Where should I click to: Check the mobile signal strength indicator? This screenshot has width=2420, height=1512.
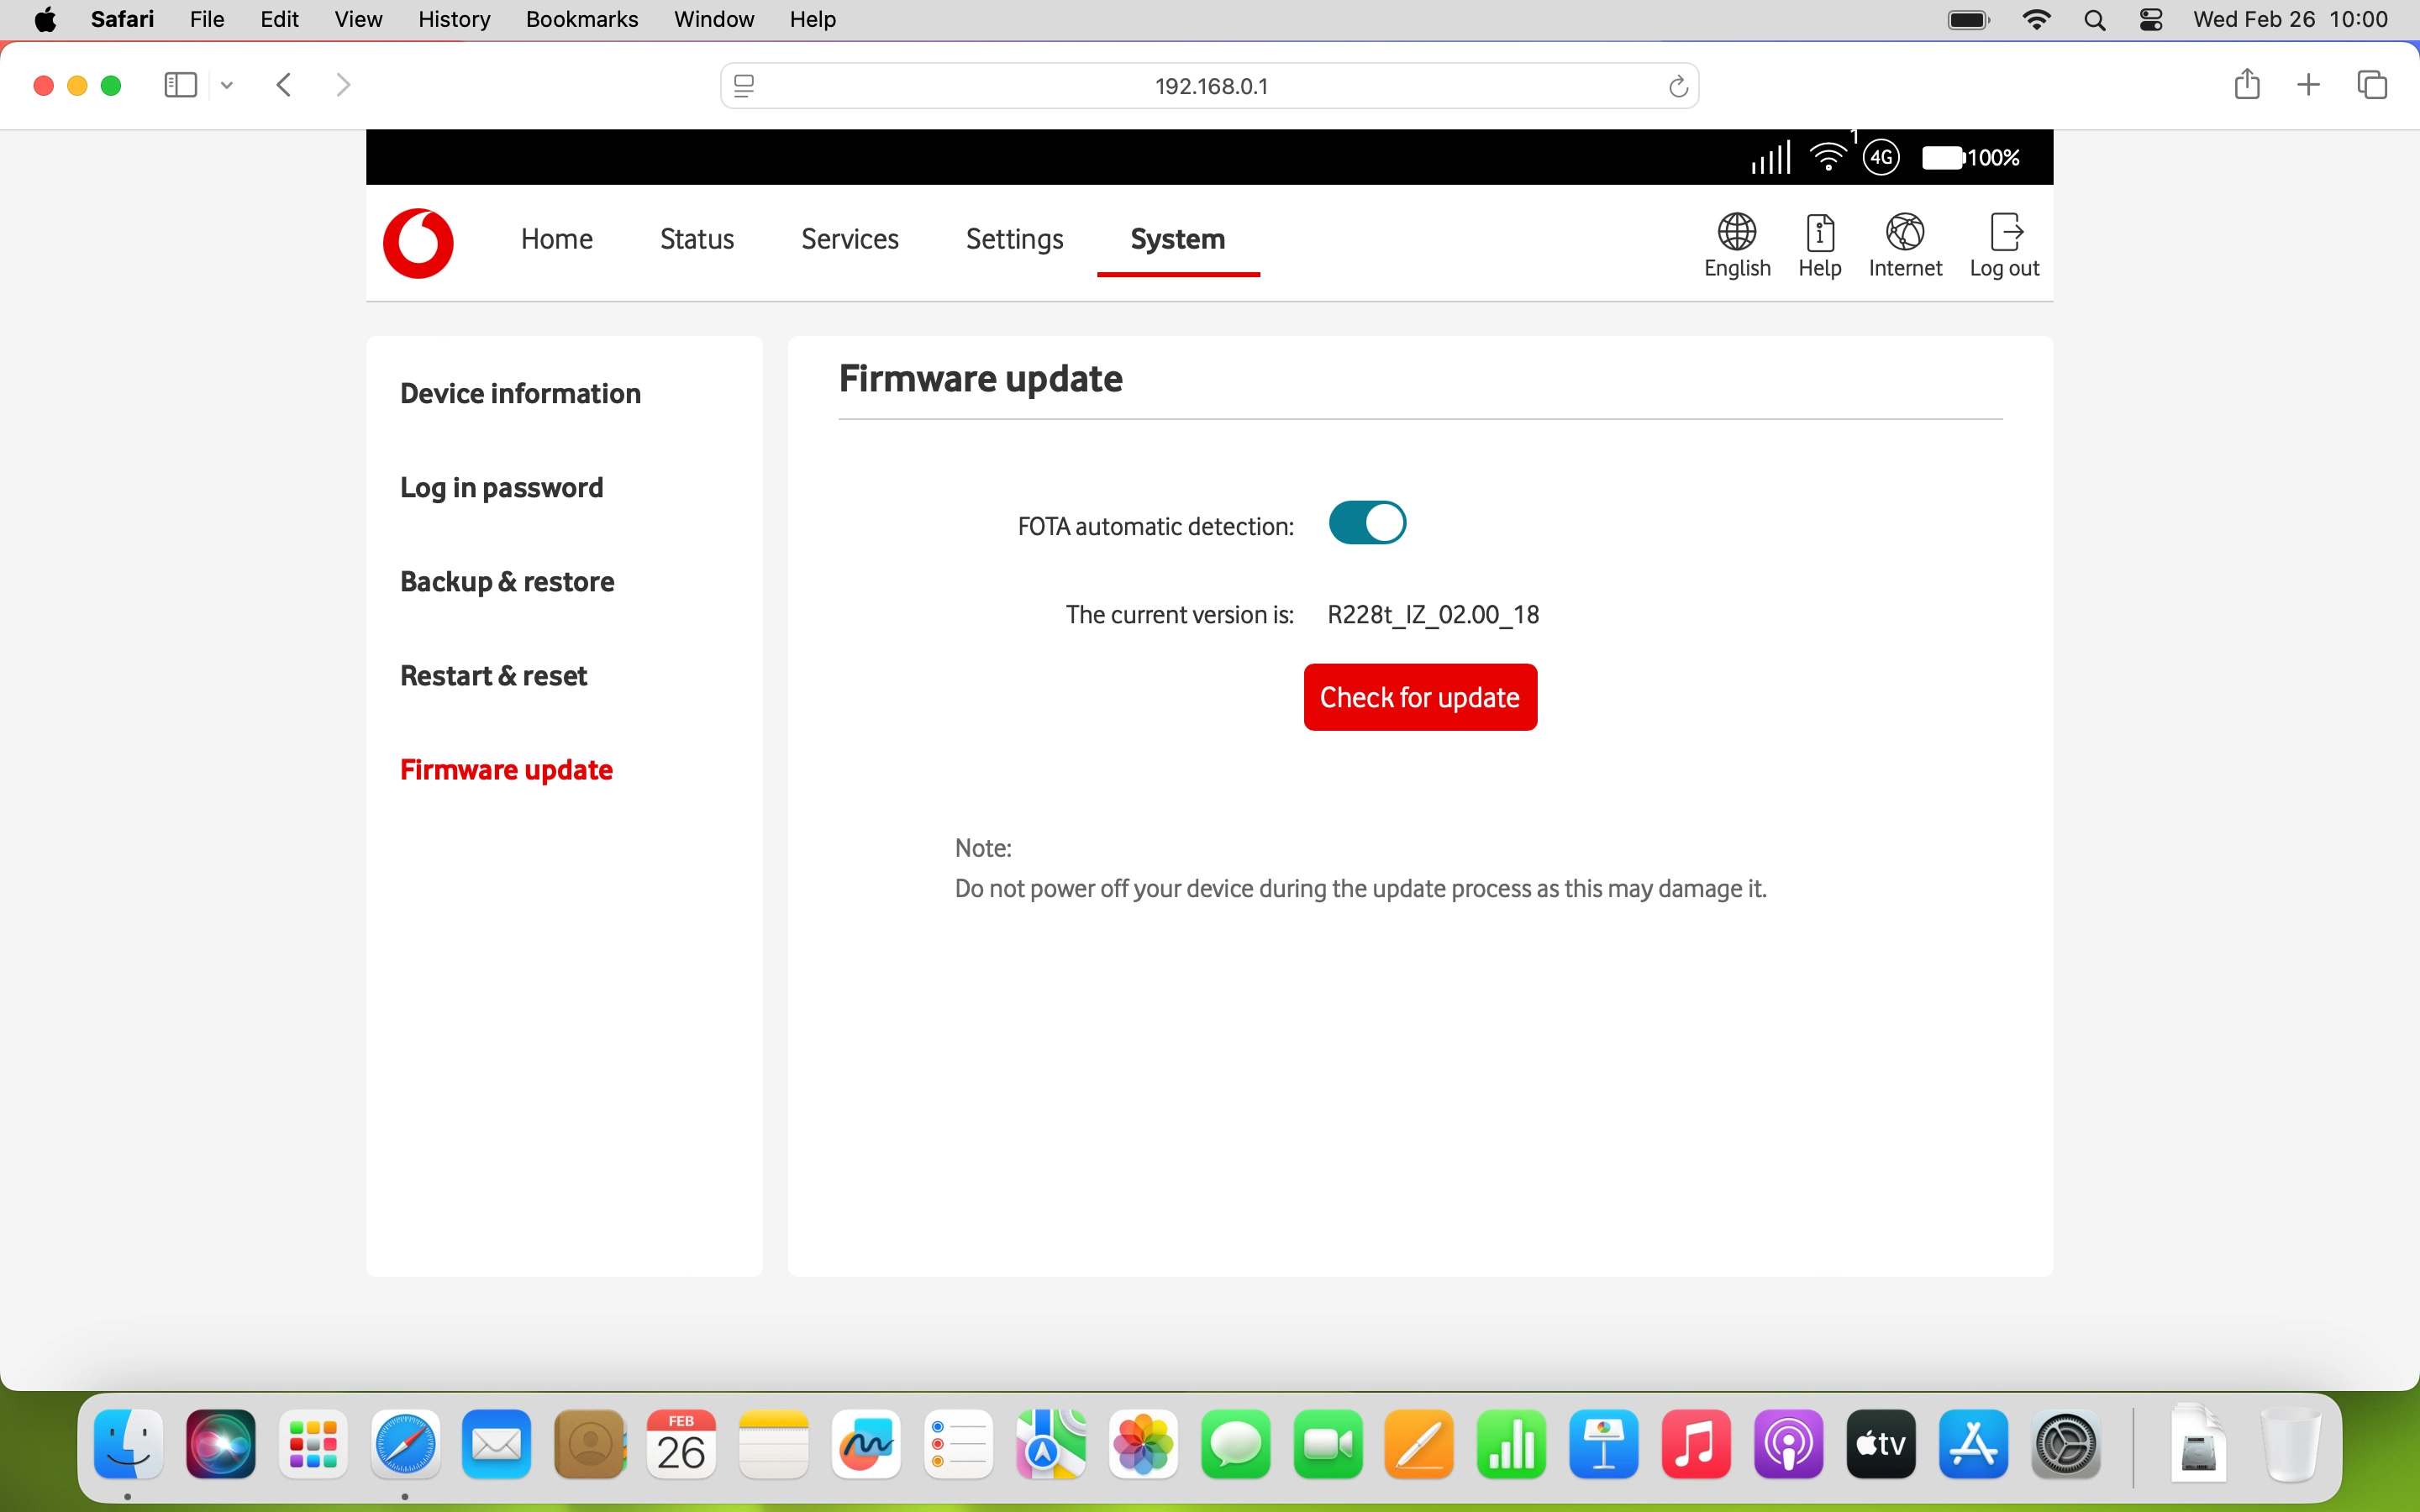[x=1769, y=157]
